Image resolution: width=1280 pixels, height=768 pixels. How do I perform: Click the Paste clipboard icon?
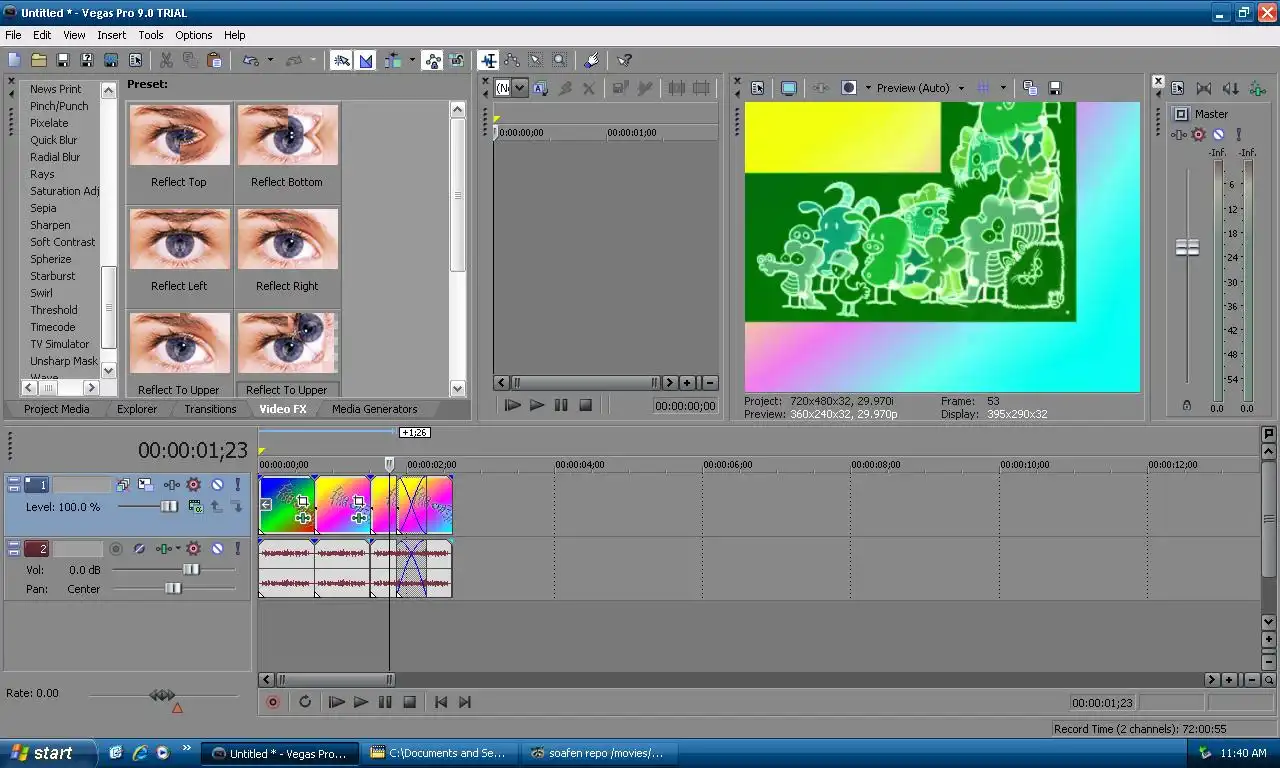(x=214, y=60)
